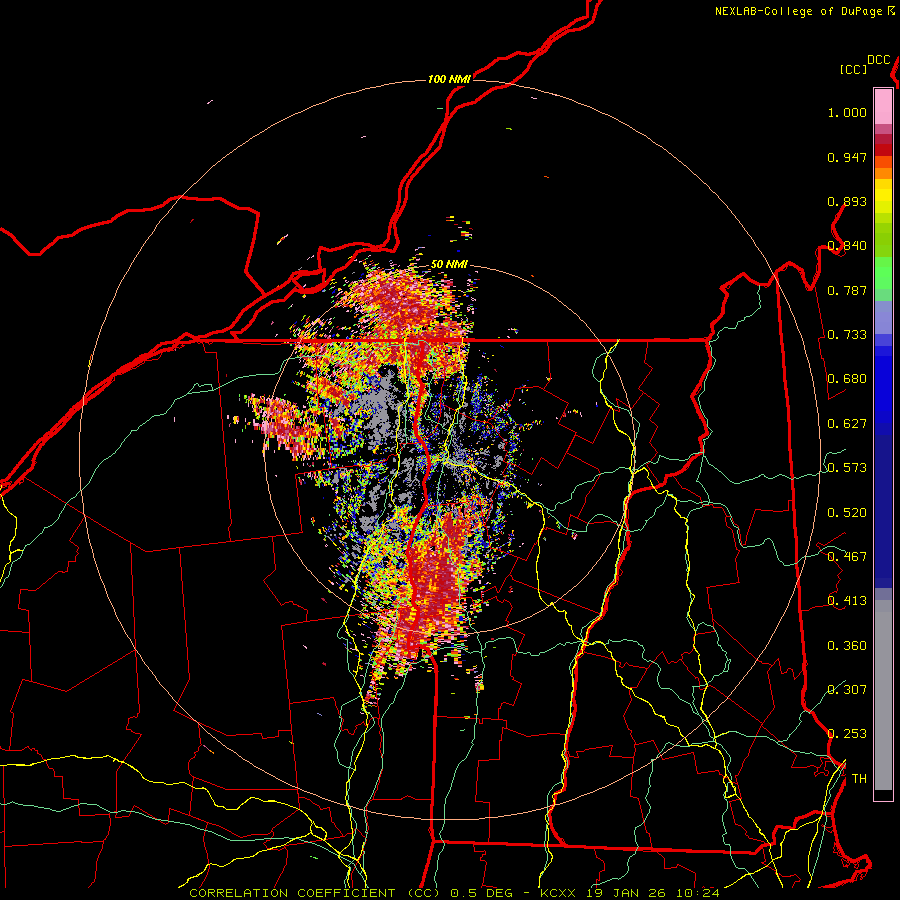This screenshot has height=900, width=900.
Task: Select the 0.733 colorbar value
Action: pos(847,335)
